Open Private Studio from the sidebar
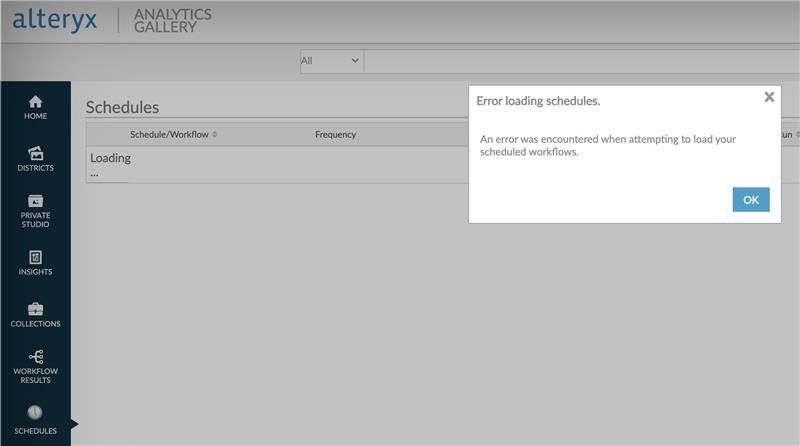The width and height of the screenshot is (800, 446). click(x=35, y=211)
